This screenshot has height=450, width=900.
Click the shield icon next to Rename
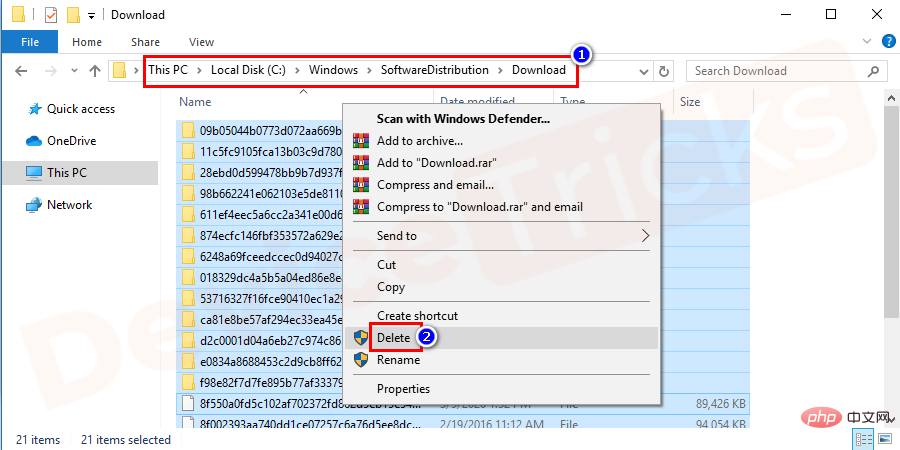[x=360, y=360]
